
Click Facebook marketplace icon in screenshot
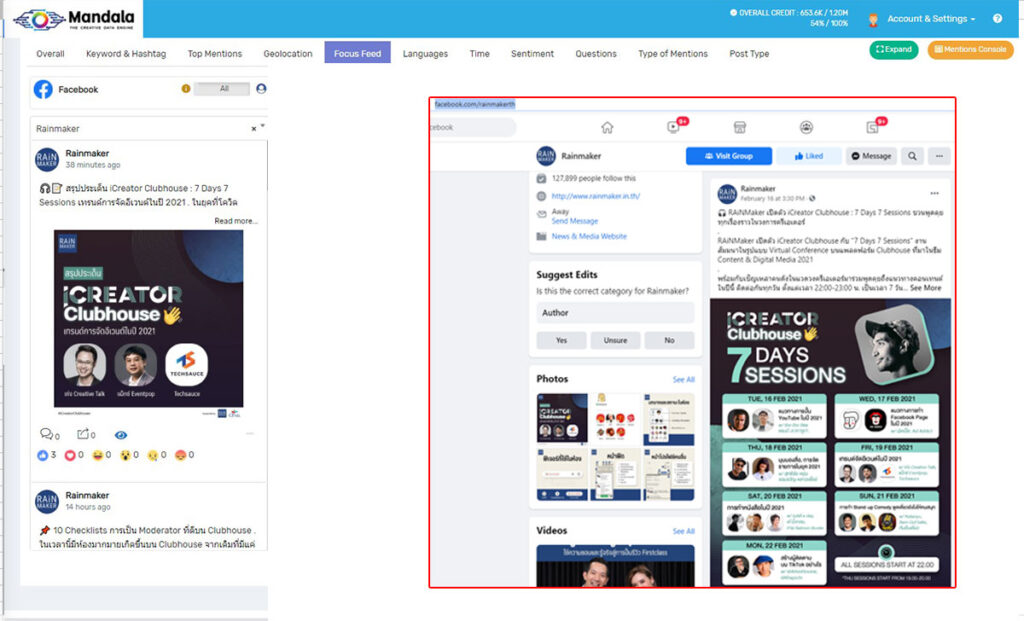[740, 127]
